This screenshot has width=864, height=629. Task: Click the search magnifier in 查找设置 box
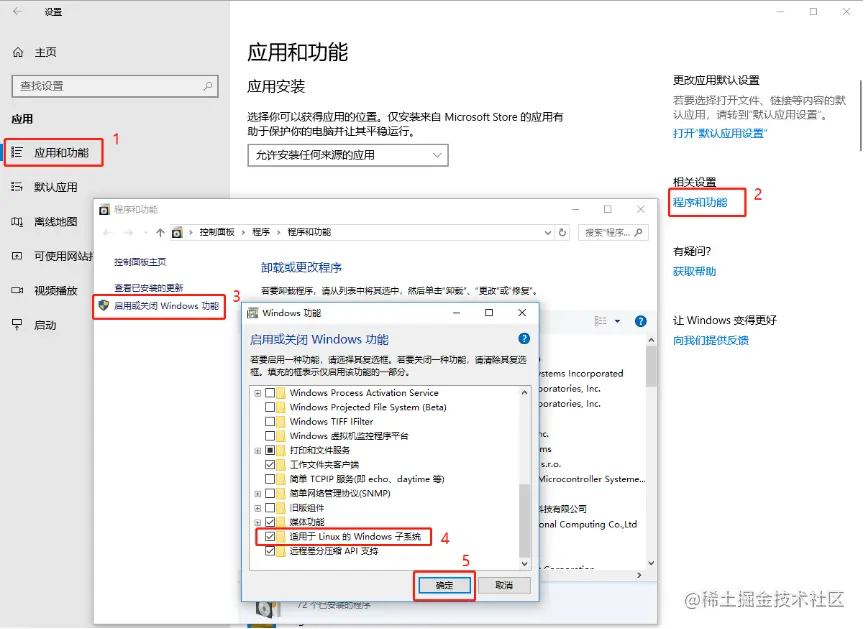point(208,86)
